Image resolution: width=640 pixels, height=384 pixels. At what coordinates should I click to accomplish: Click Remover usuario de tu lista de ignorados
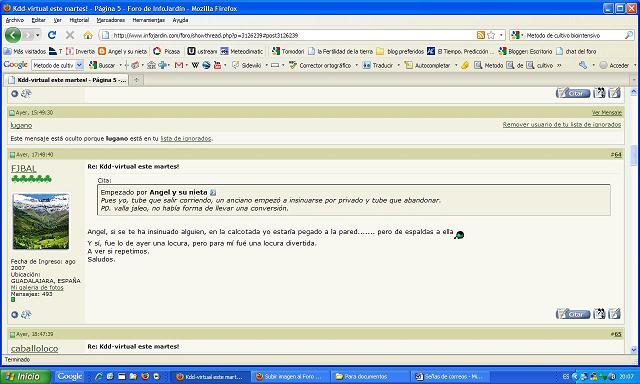point(562,124)
